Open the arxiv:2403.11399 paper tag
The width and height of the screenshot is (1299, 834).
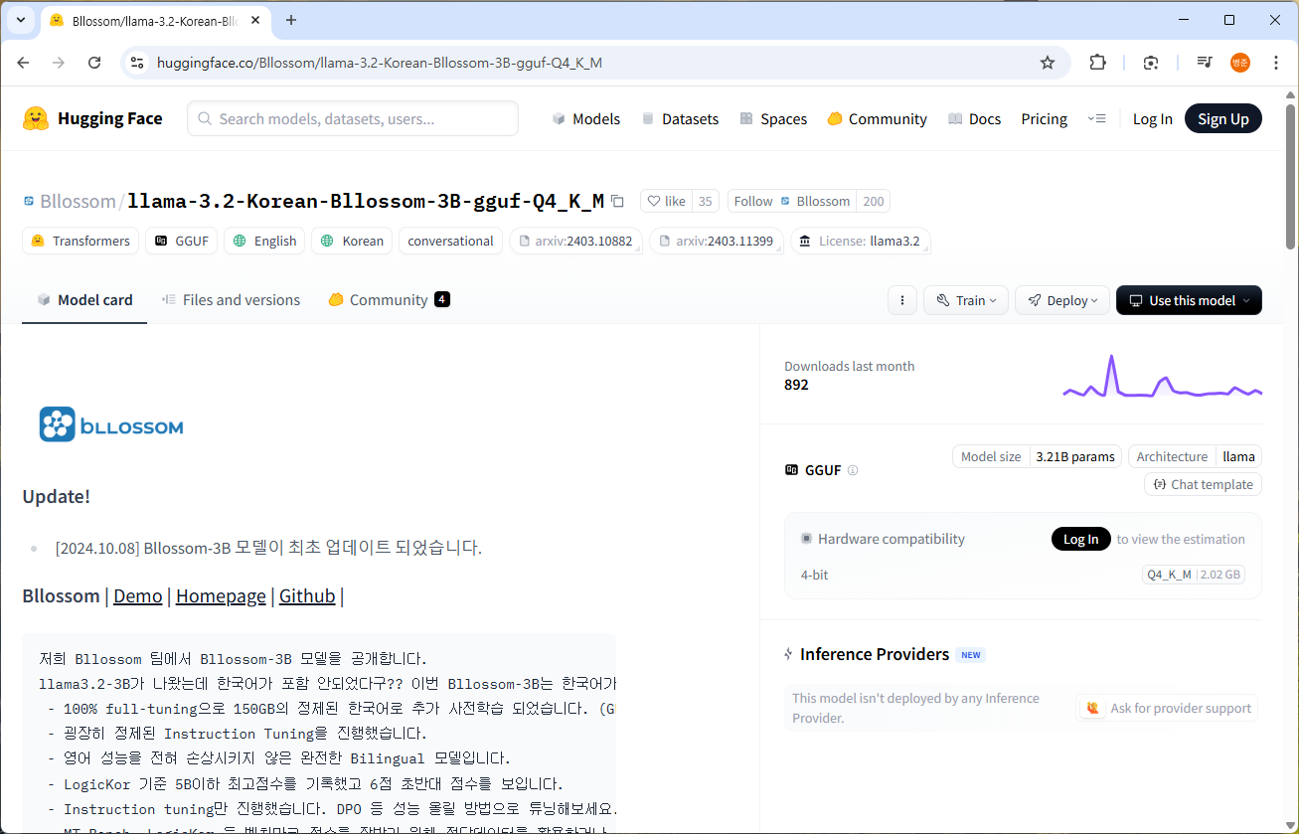[716, 241]
